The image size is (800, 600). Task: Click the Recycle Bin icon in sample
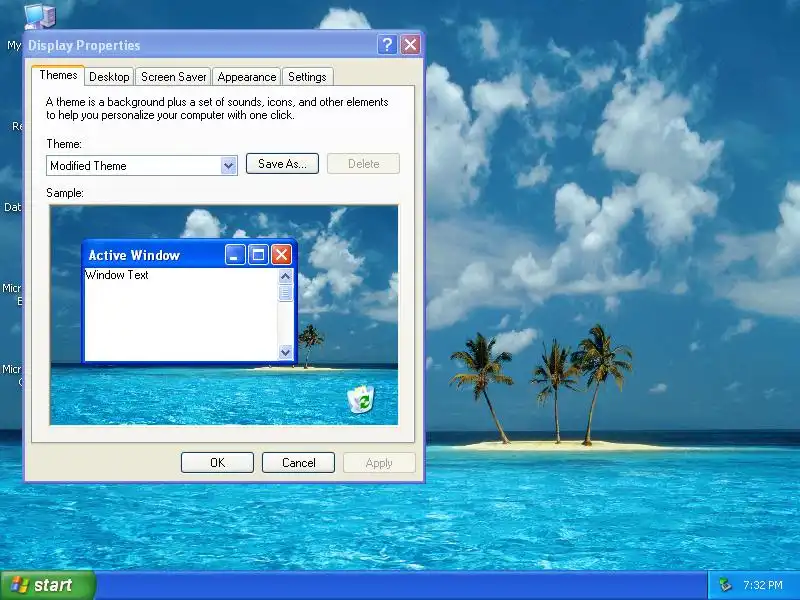click(x=361, y=399)
